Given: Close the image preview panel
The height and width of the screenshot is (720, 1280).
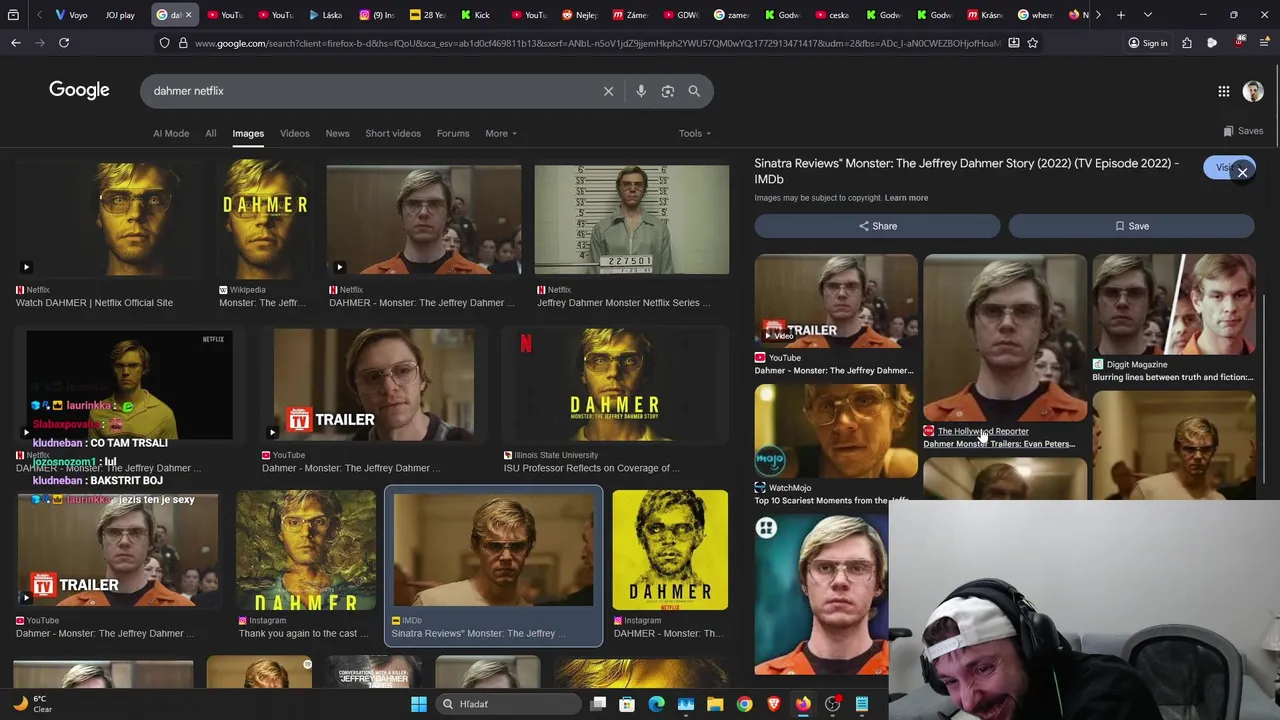Looking at the screenshot, I should click(x=1242, y=172).
